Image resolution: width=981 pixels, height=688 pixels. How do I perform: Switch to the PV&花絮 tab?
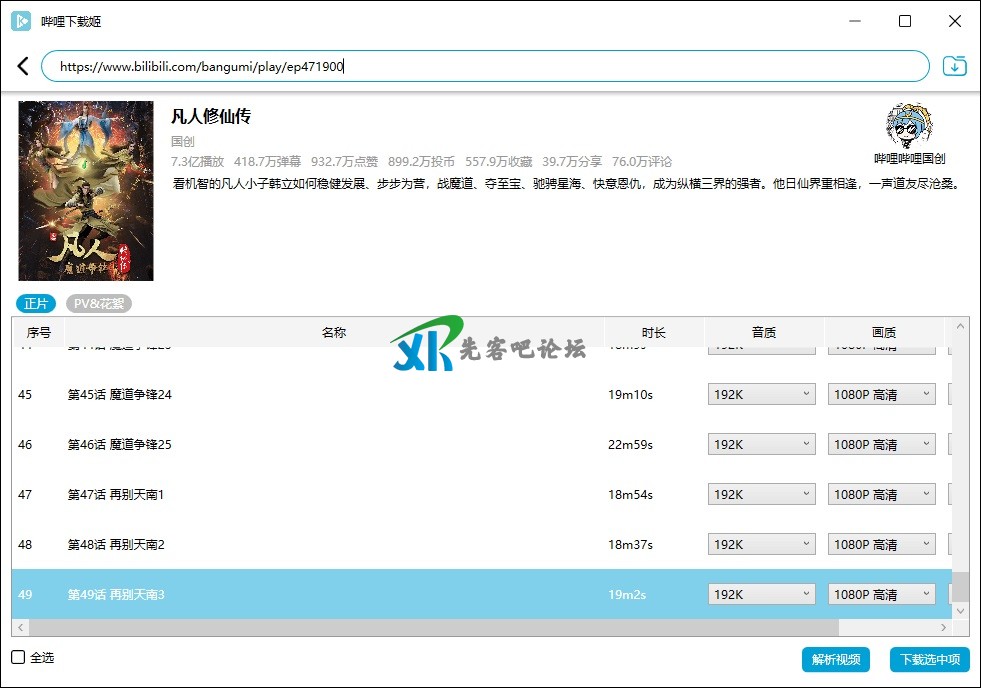pos(99,304)
